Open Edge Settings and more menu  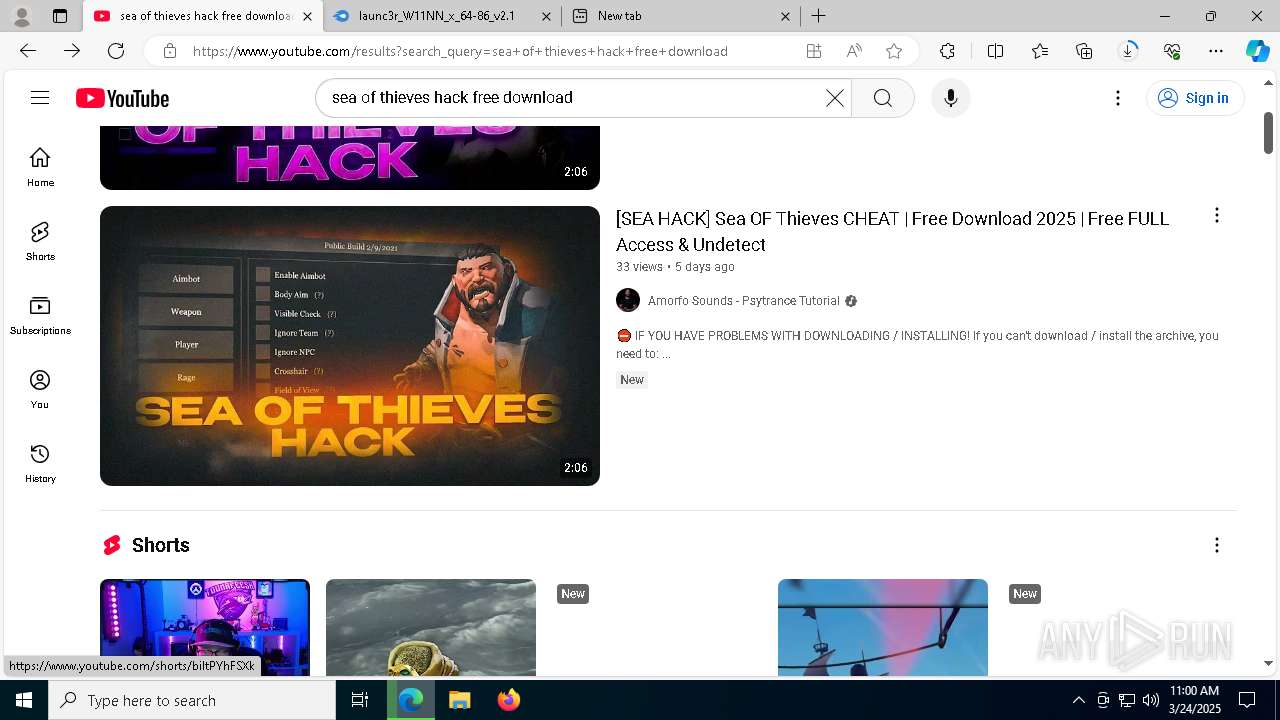1216,51
